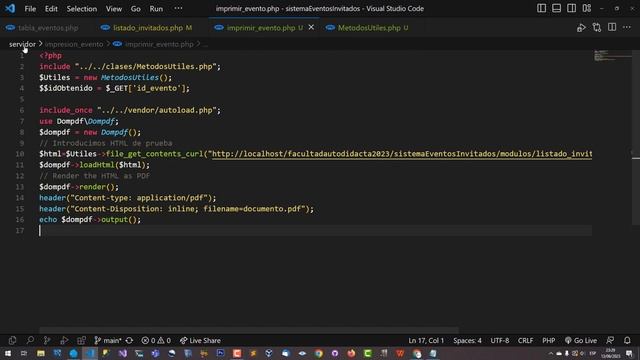Click the Ln 17, Col 1 indicator
The width and height of the screenshot is (640, 360).
(x=426, y=340)
